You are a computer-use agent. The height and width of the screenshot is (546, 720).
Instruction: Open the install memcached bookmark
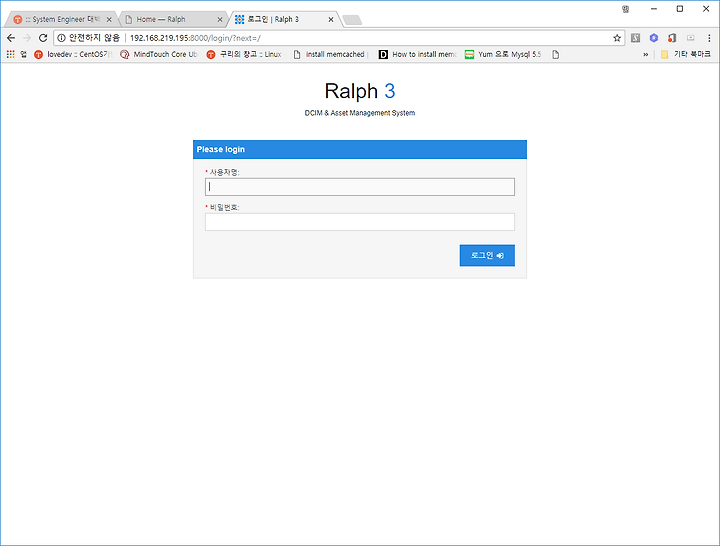pos(331,55)
